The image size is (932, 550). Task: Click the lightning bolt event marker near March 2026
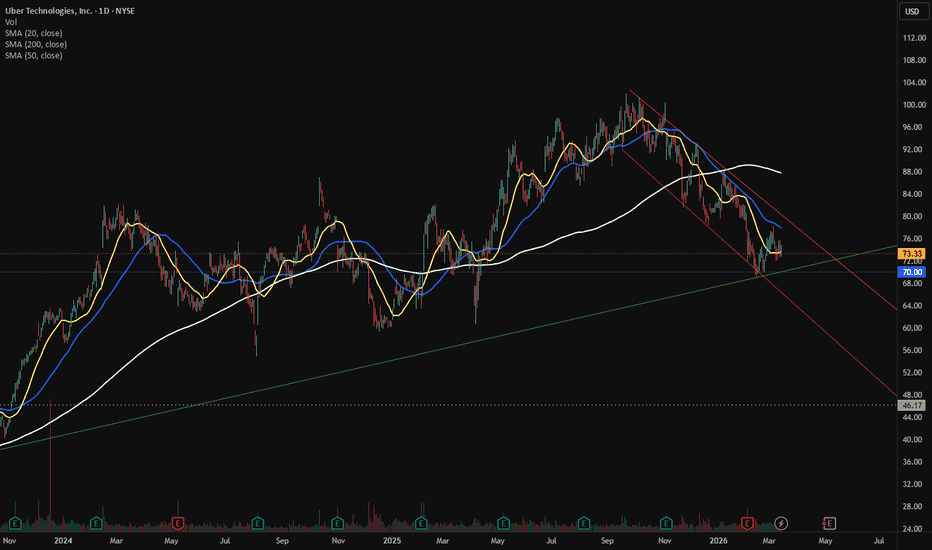781,522
